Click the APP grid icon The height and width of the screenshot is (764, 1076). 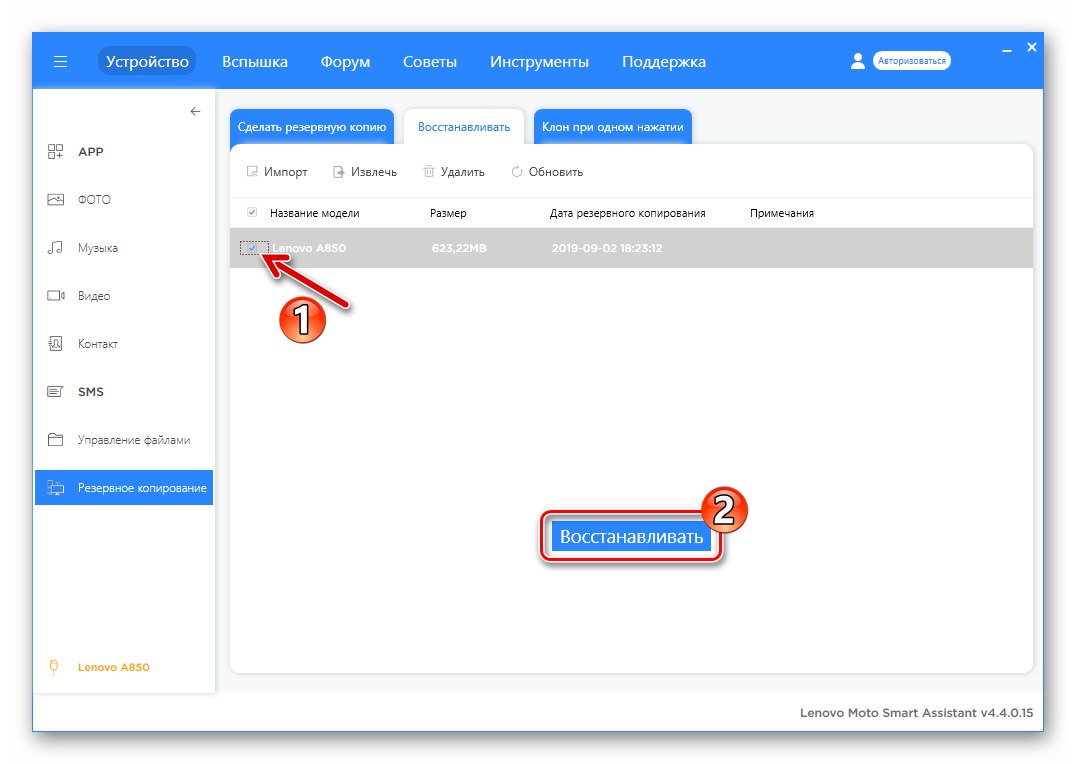click(56, 152)
